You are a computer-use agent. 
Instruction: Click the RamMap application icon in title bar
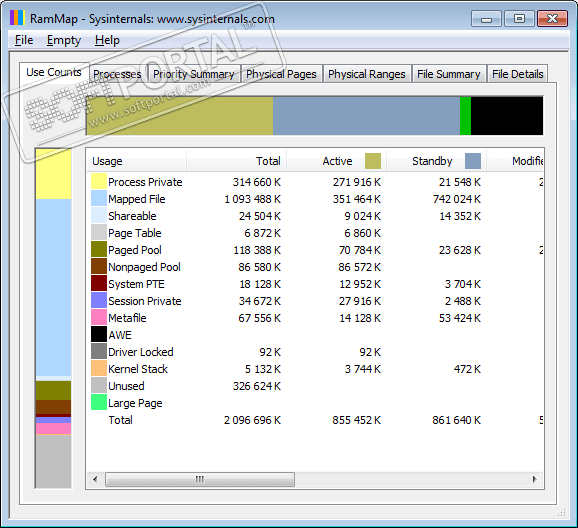tap(17, 18)
